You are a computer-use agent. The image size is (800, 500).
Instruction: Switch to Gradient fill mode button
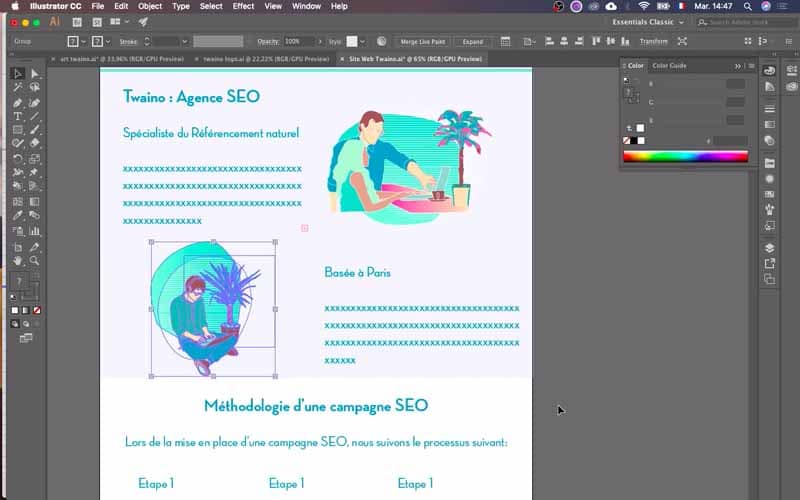26,310
